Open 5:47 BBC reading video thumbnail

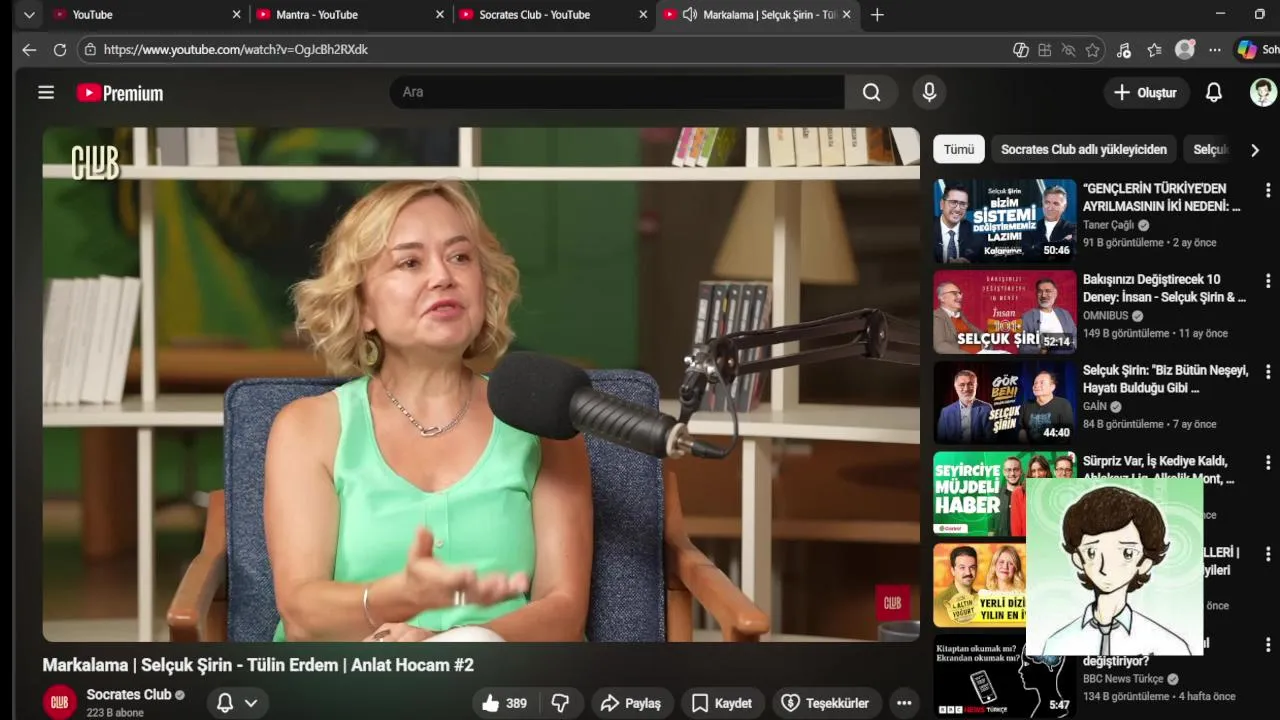(1005, 675)
